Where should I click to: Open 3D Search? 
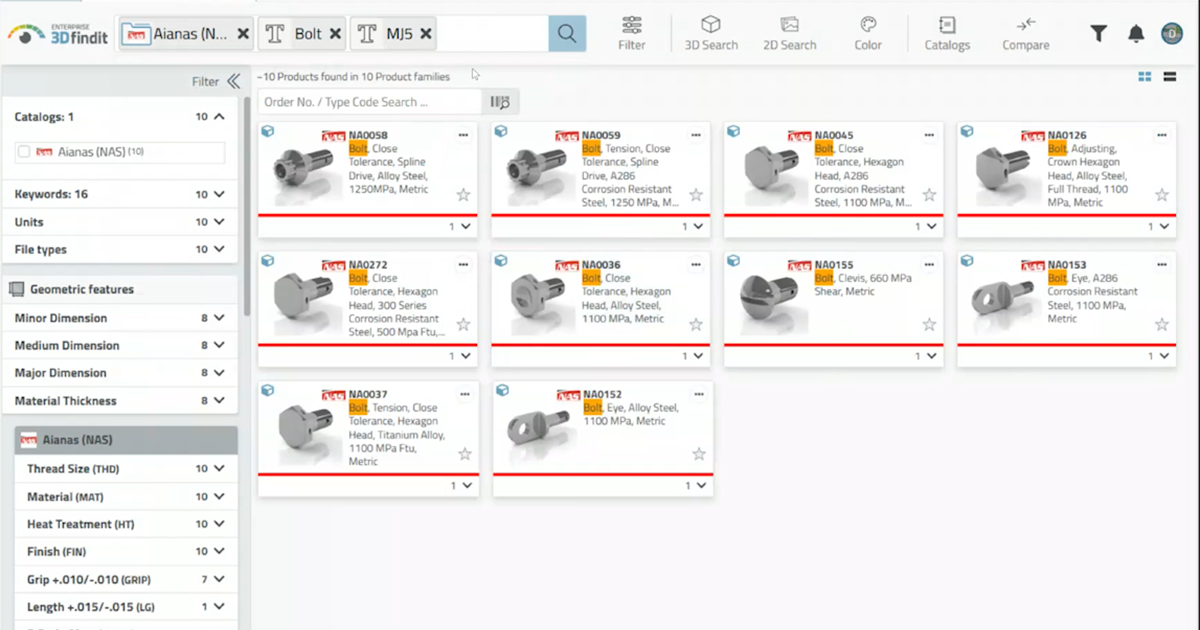(x=711, y=33)
